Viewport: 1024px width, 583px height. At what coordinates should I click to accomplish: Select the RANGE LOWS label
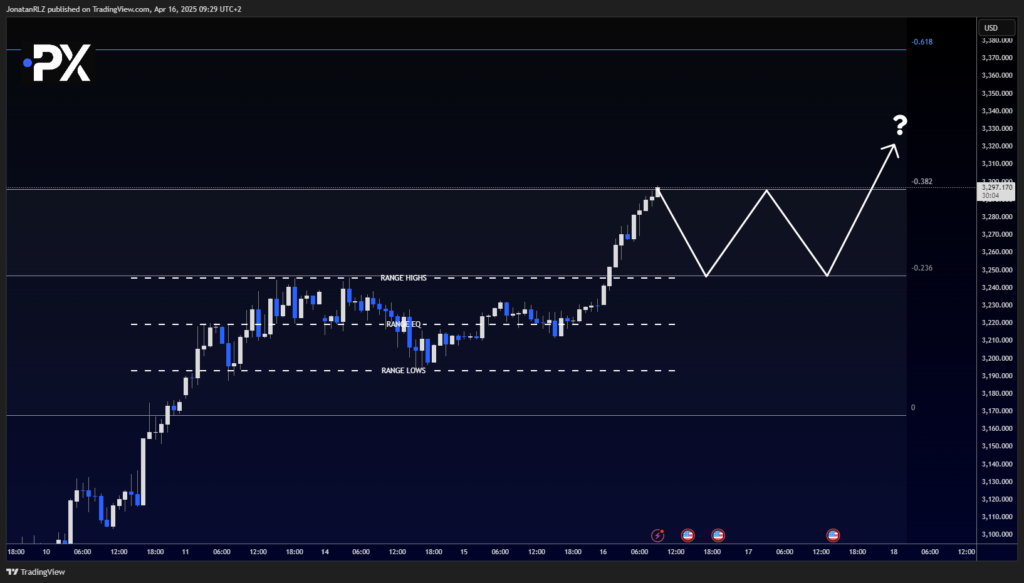[403, 371]
